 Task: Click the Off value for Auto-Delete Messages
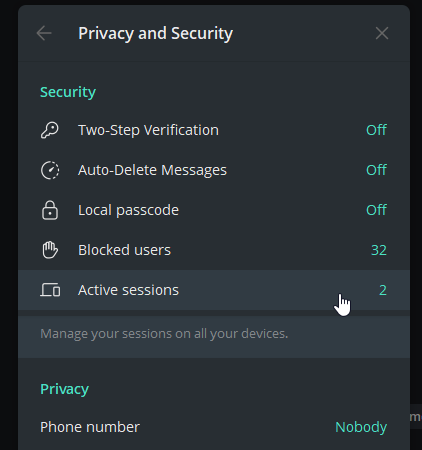[x=376, y=170]
